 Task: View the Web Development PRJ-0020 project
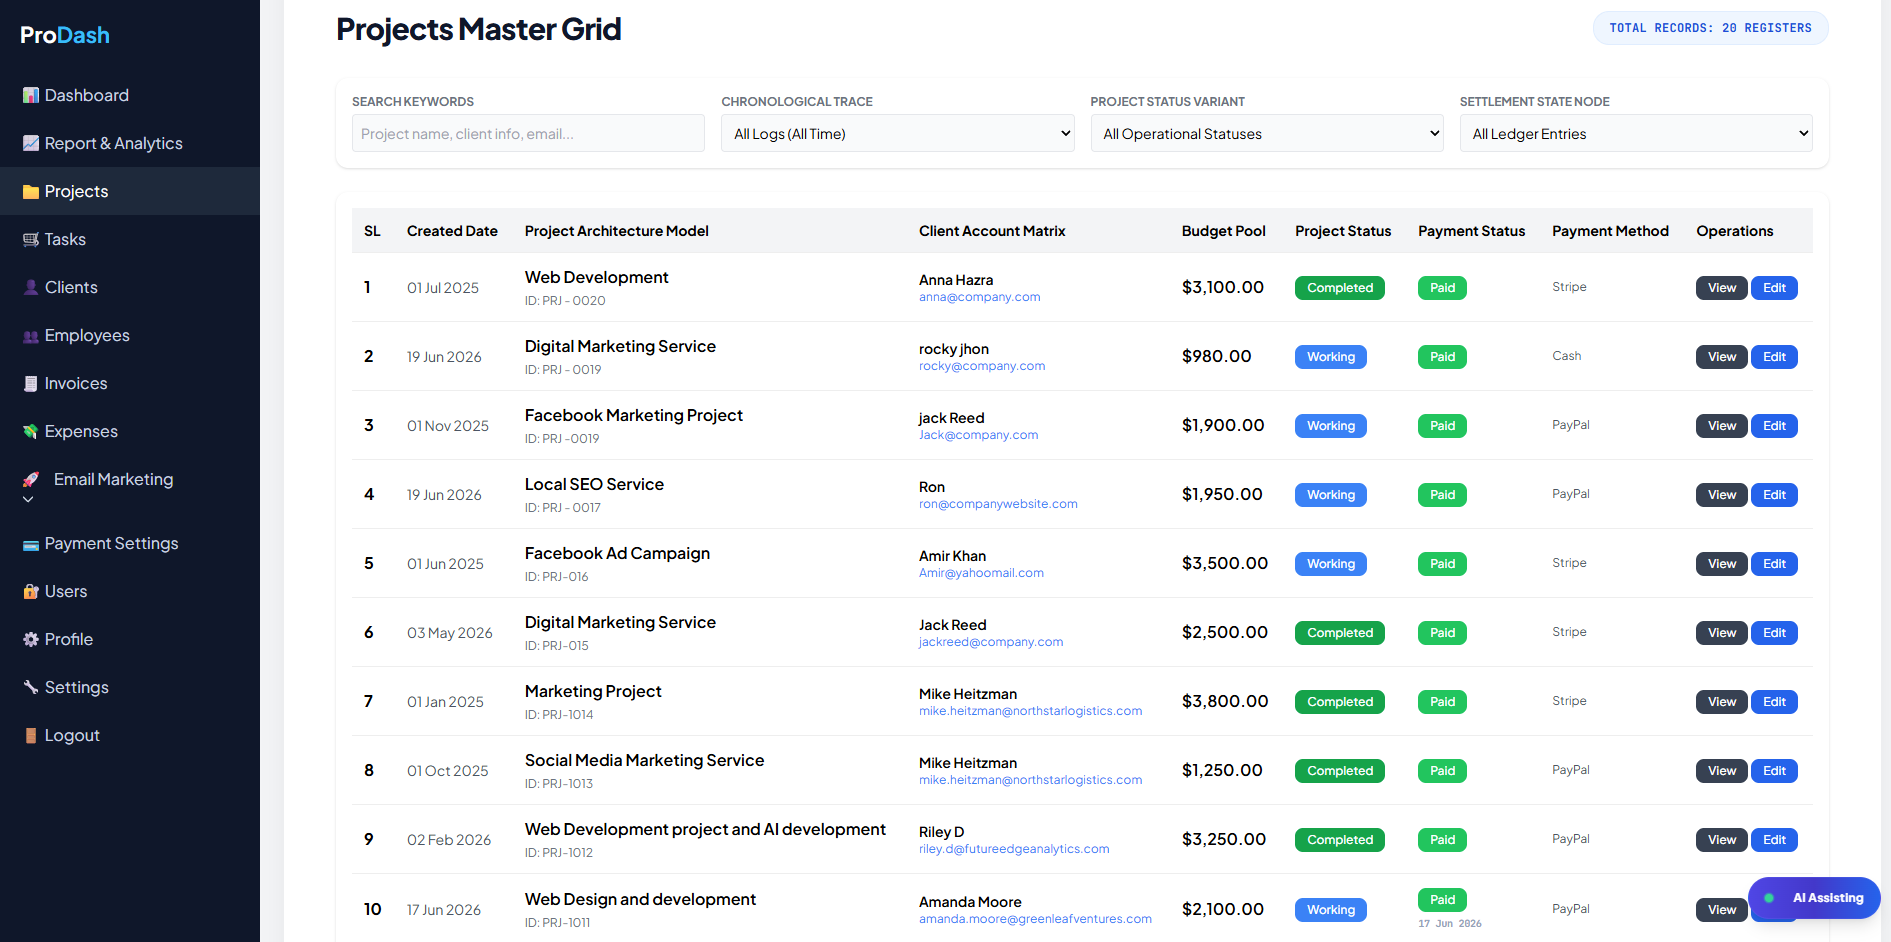[1721, 288]
